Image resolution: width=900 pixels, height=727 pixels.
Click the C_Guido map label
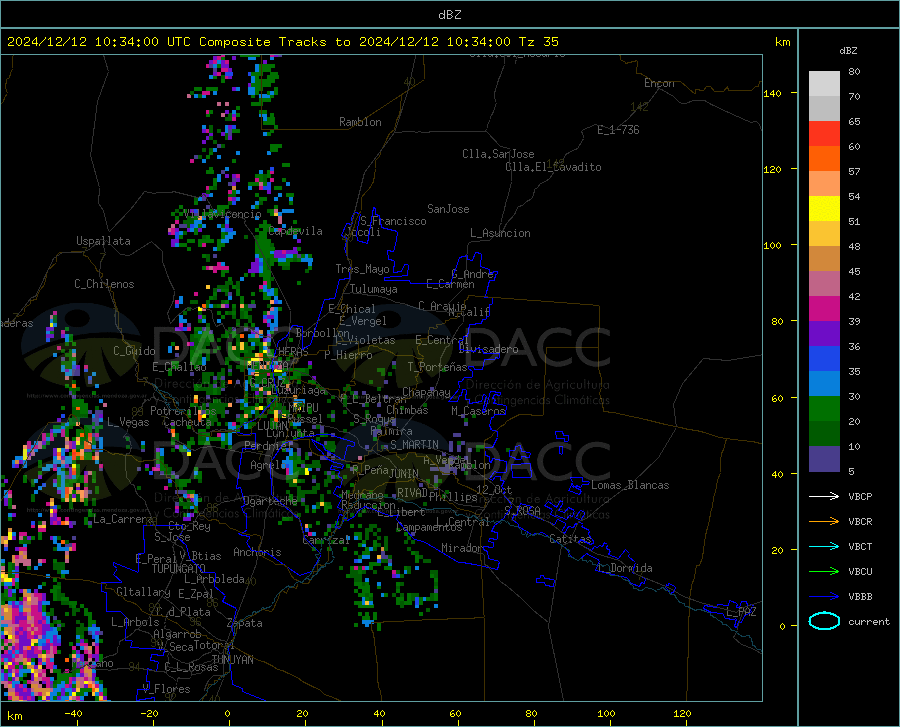pyautogui.click(x=134, y=351)
